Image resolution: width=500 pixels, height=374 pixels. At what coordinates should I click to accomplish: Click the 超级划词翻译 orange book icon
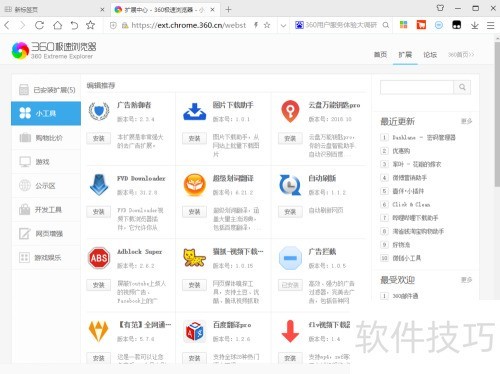(195, 185)
